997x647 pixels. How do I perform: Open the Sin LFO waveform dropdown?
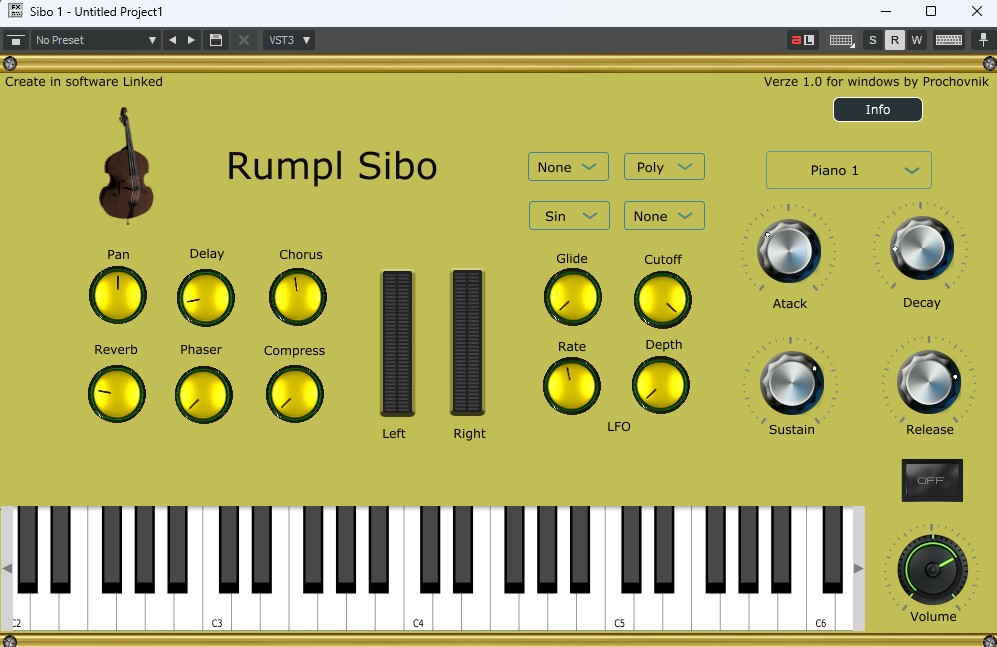[568, 216]
